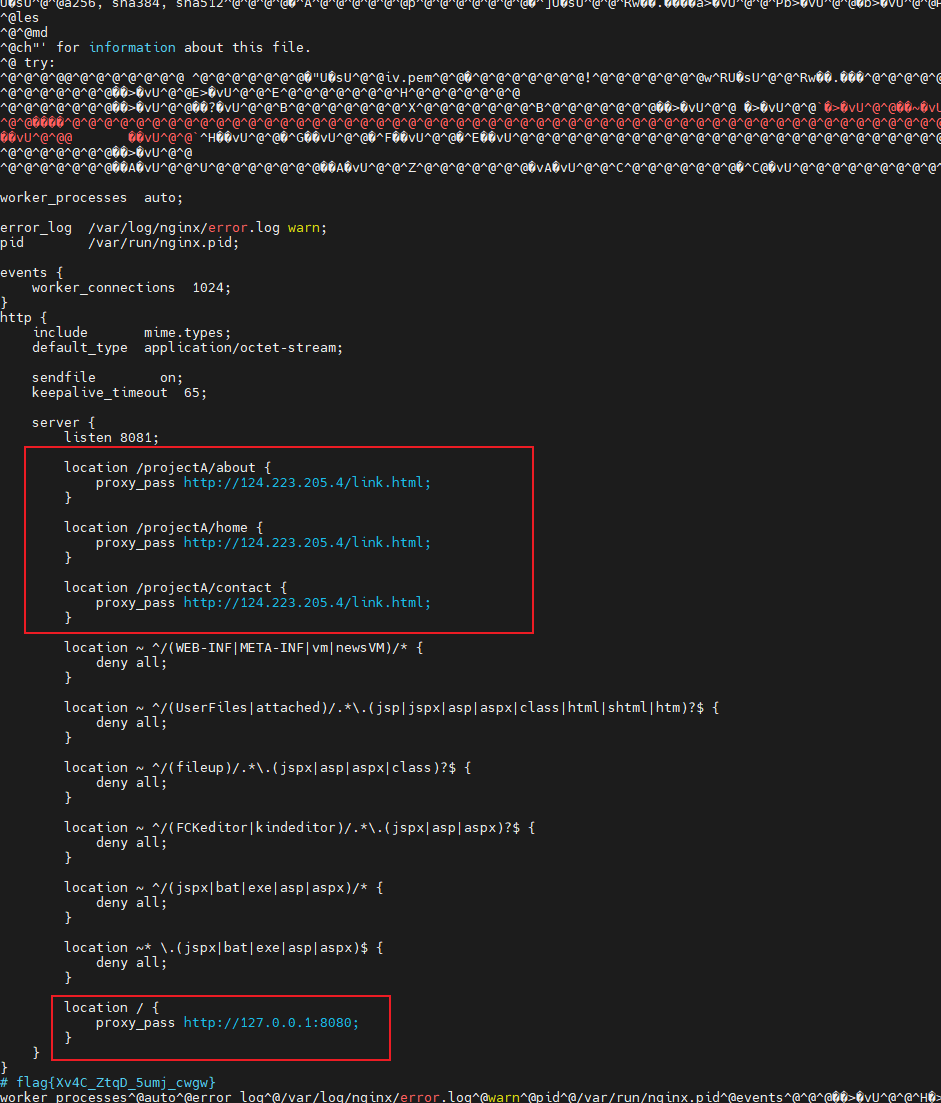Click default_type application/octet-stream directive
This screenshot has height=1103, width=941.
[187, 348]
